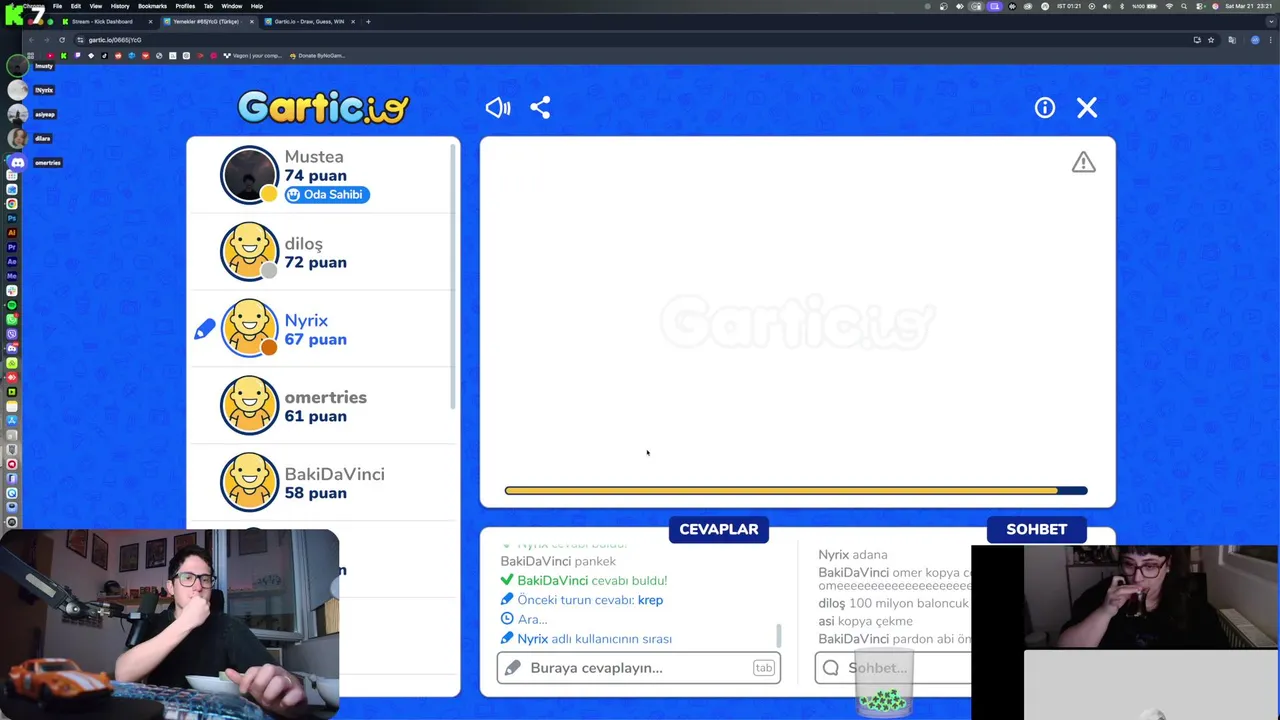Click the player list scrollbar
Screen dimensions: 1280x720
454,275
